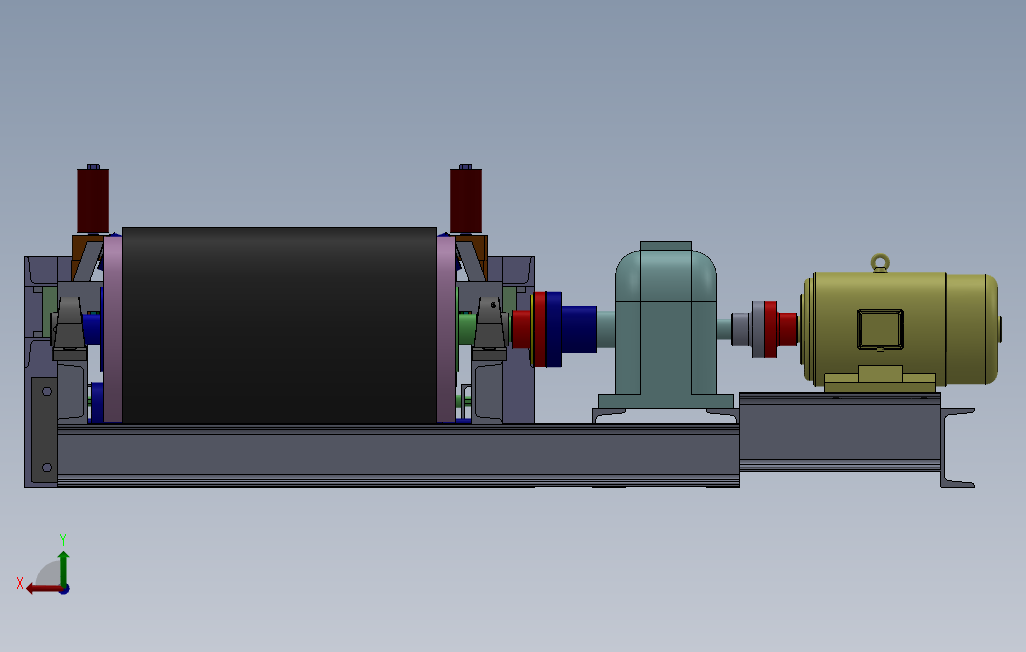Select the green shaft segment right of drum
The width and height of the screenshot is (1026, 652).
tap(468, 329)
